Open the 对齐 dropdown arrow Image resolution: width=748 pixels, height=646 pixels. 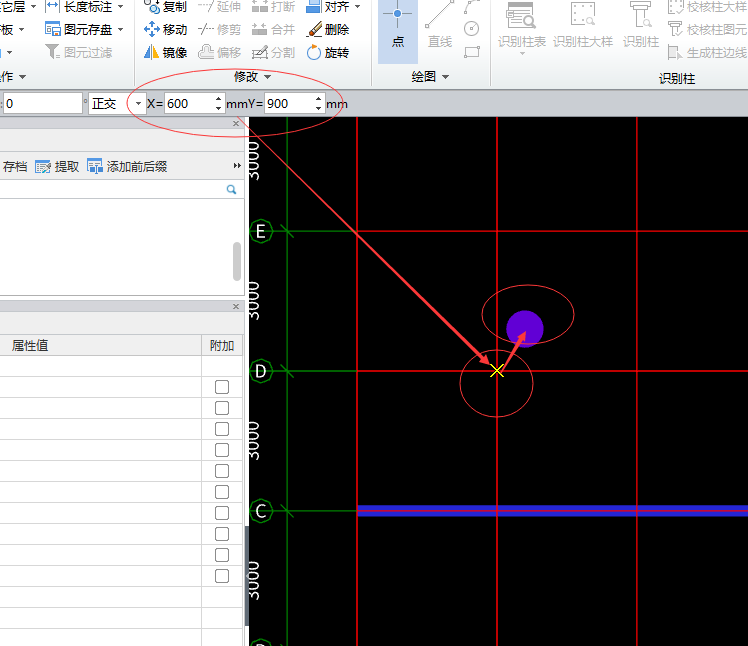(357, 7)
